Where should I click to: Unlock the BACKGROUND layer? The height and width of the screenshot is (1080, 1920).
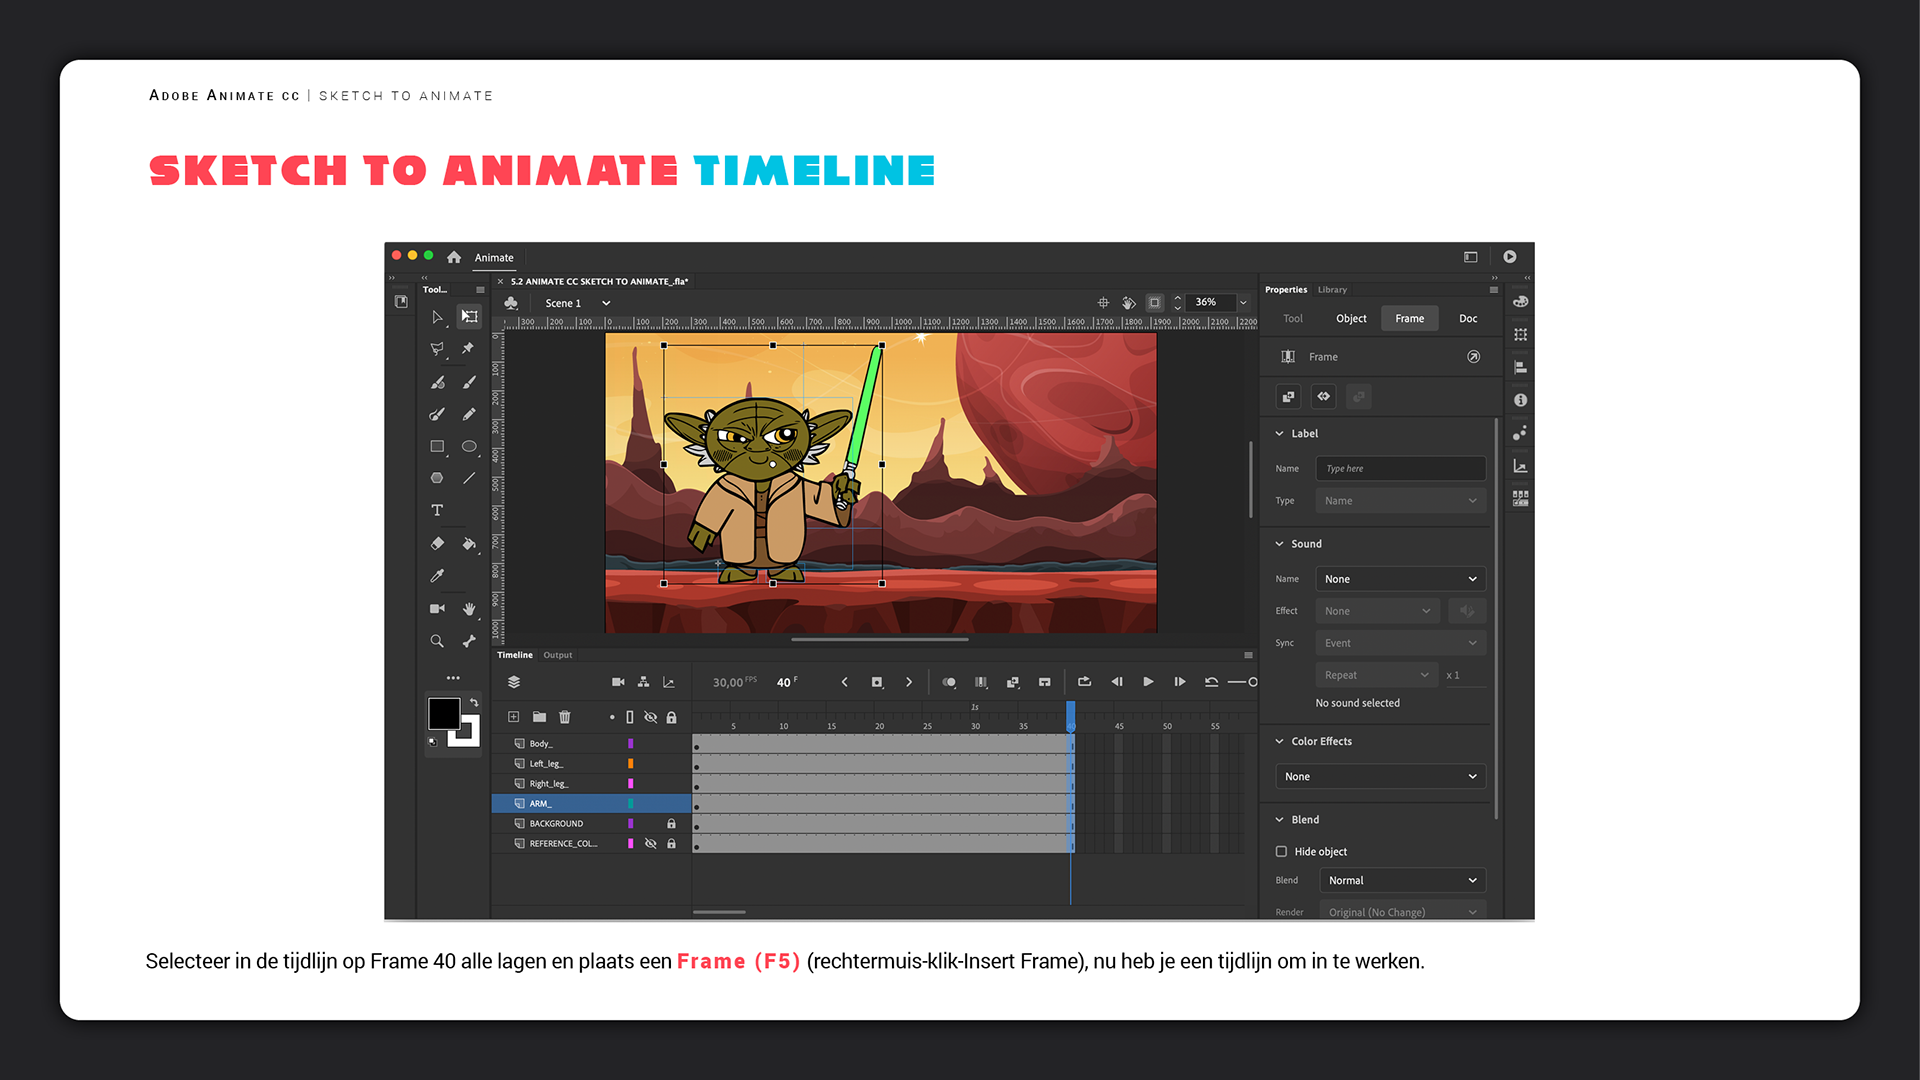(671, 824)
